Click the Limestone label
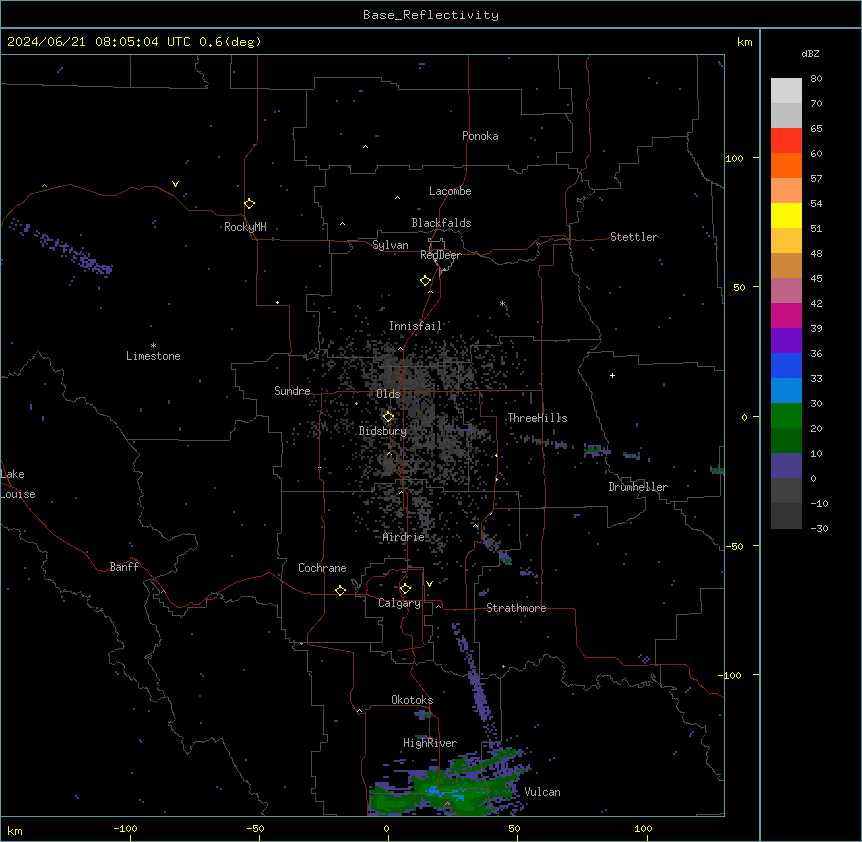The image size is (862, 842). pyautogui.click(x=153, y=356)
